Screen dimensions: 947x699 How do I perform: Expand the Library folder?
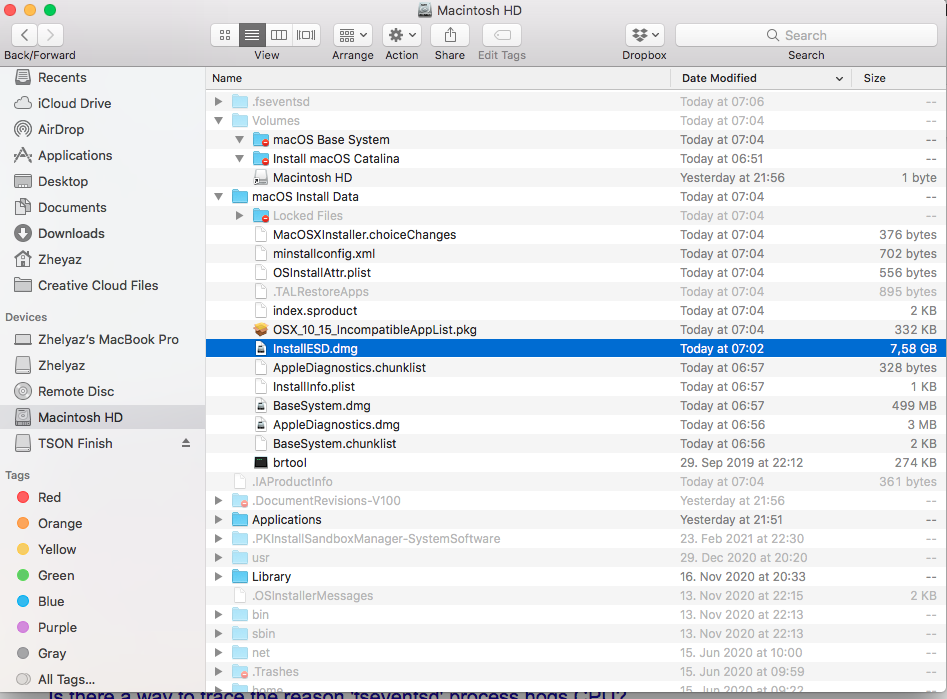point(219,576)
